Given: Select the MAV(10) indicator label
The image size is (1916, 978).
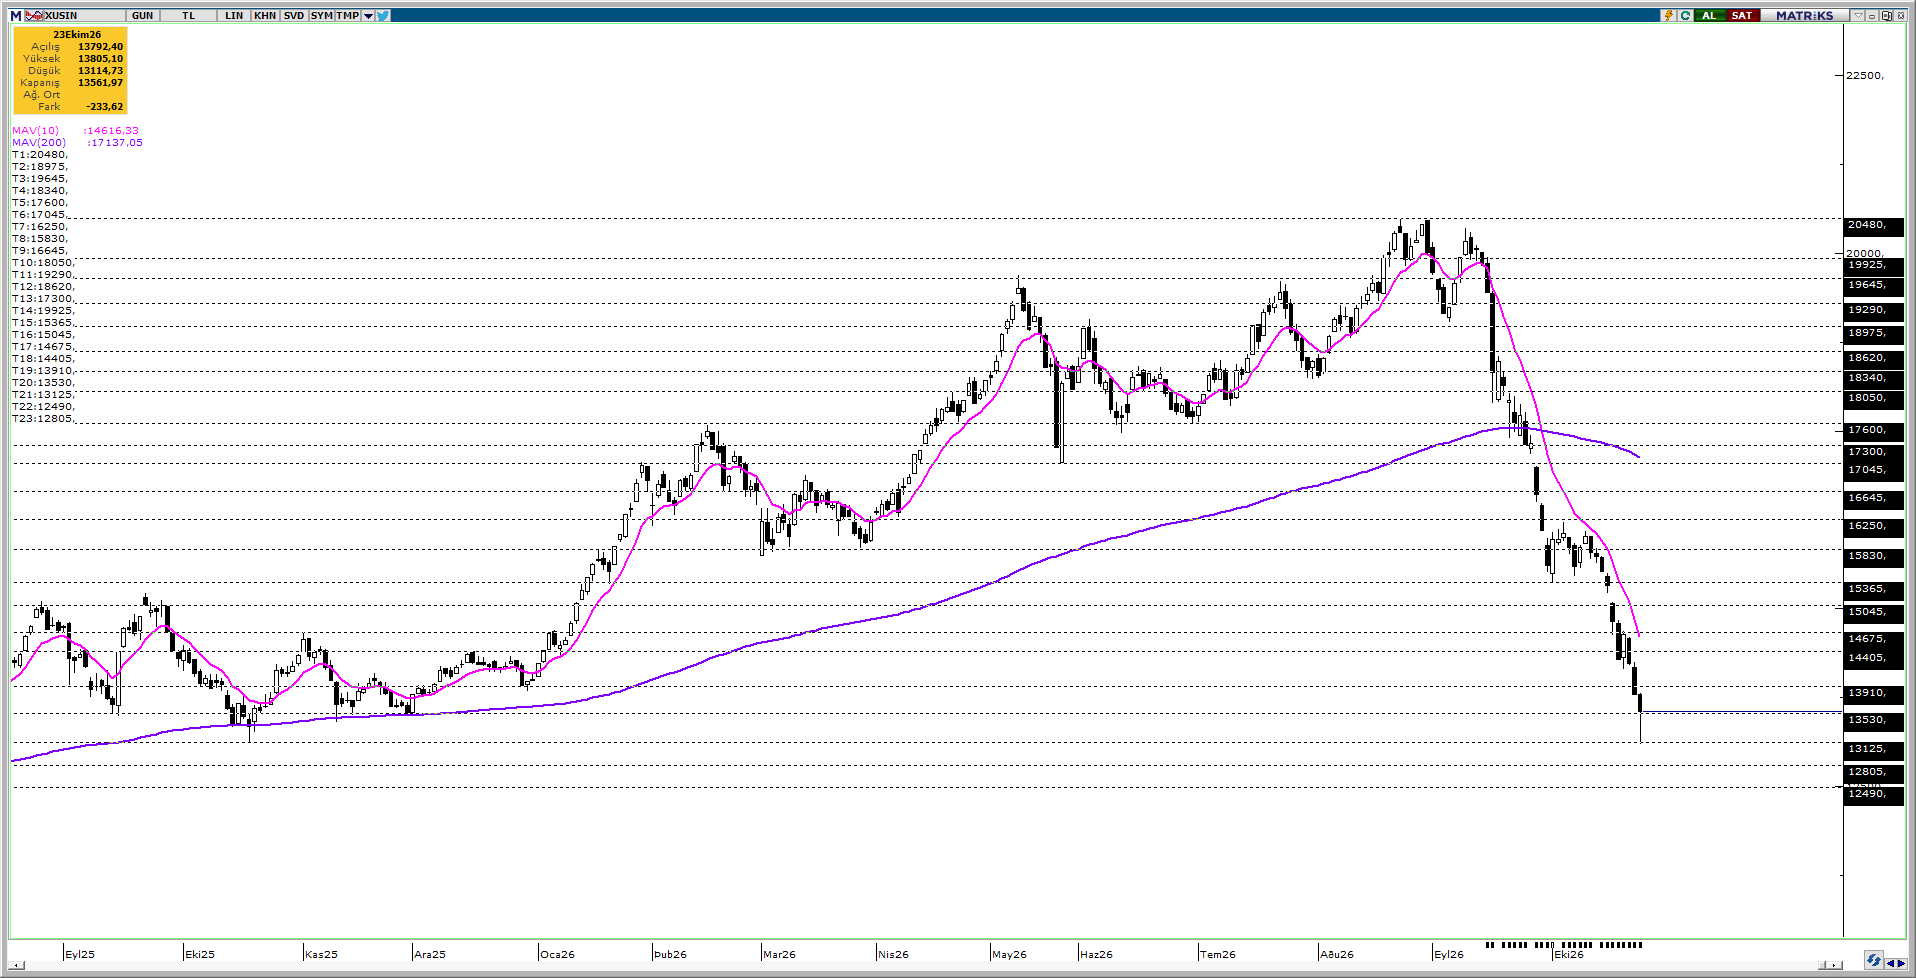Looking at the screenshot, I should click(36, 131).
